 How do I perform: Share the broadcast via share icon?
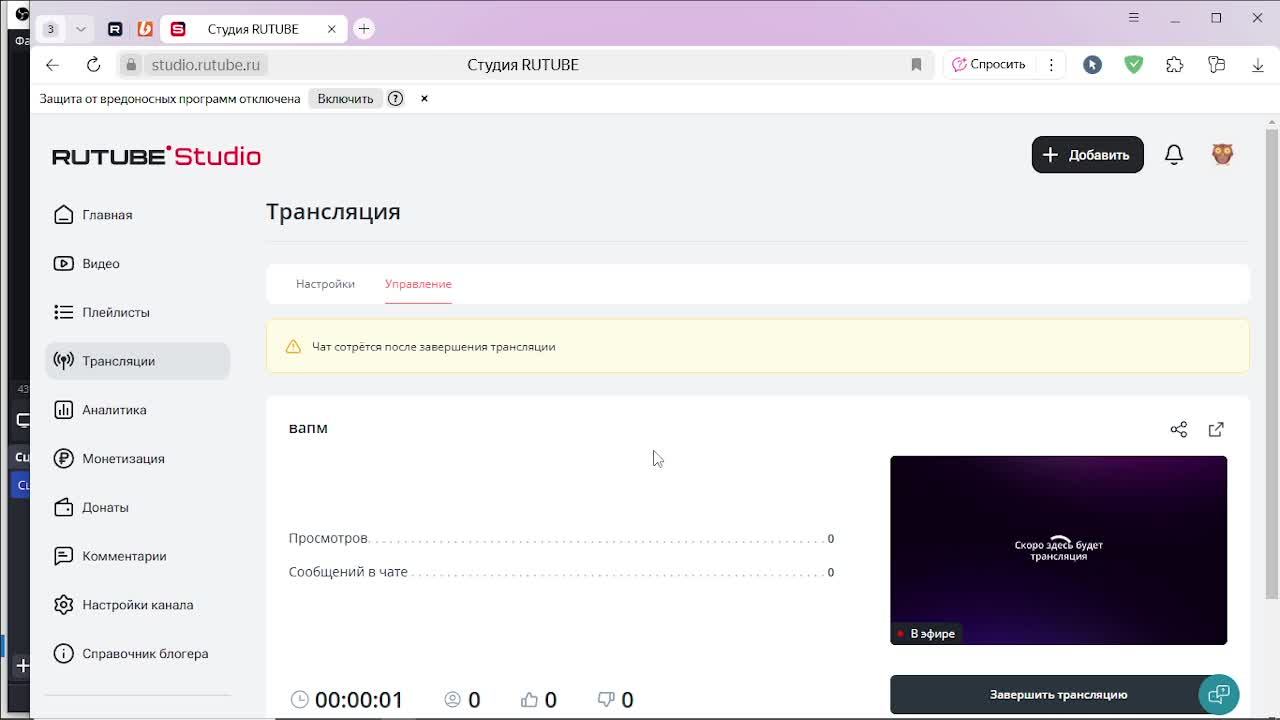(x=1179, y=429)
